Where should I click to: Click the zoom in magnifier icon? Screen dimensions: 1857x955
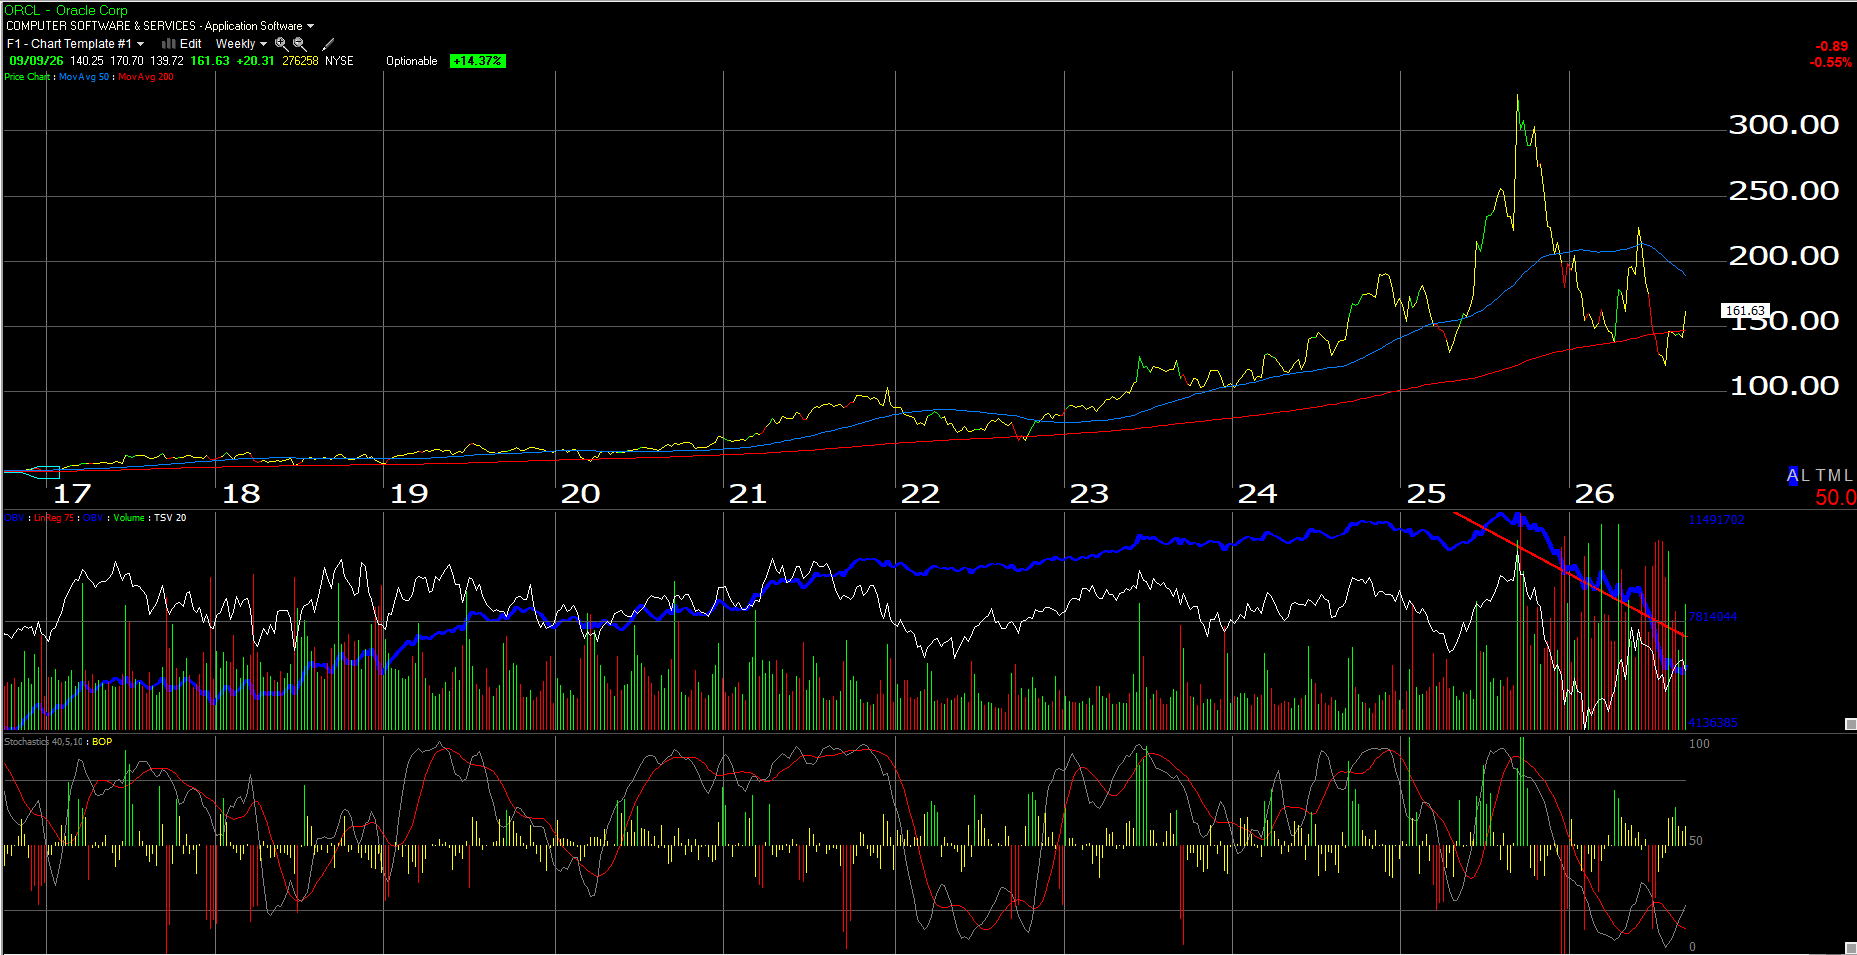click(281, 44)
